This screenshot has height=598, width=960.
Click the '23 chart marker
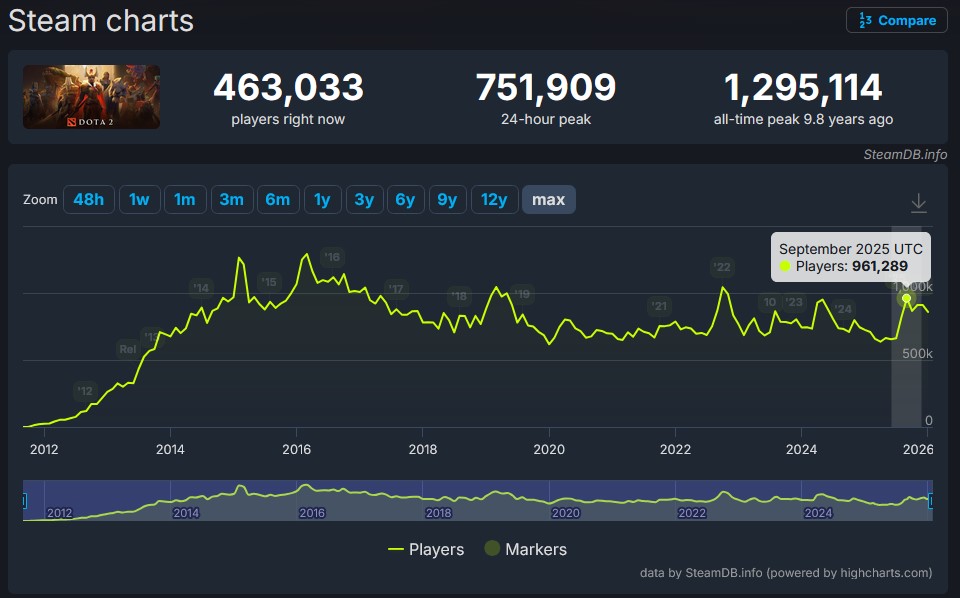794,302
